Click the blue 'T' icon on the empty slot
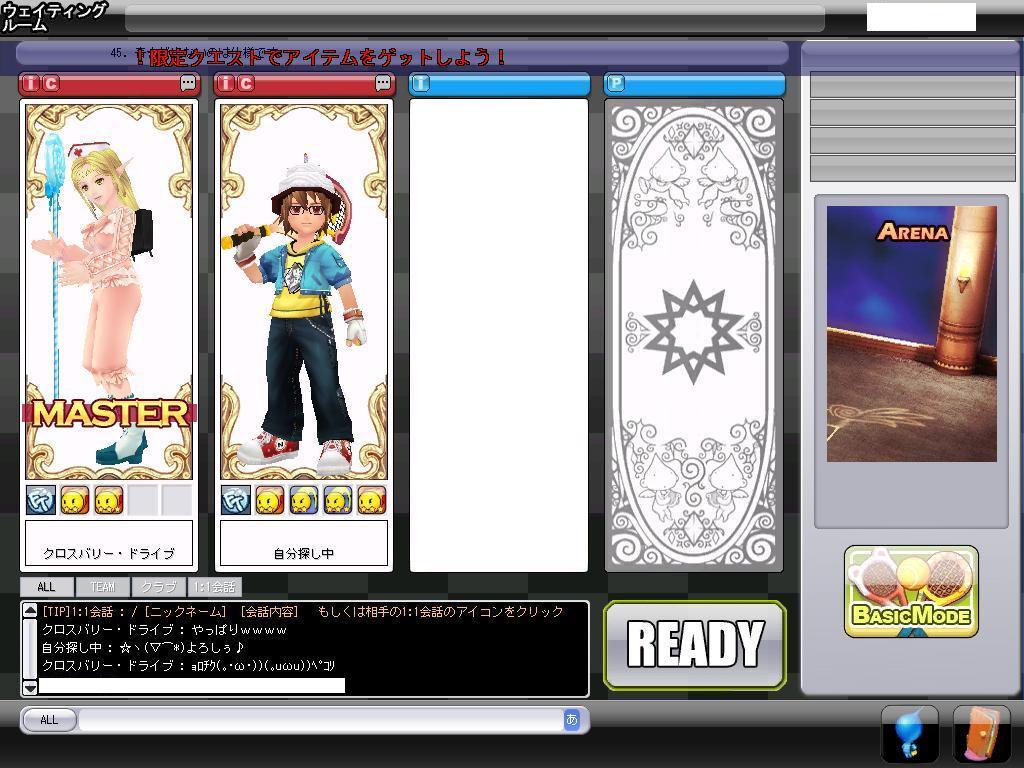Screen dimensions: 1024x768 (421, 84)
